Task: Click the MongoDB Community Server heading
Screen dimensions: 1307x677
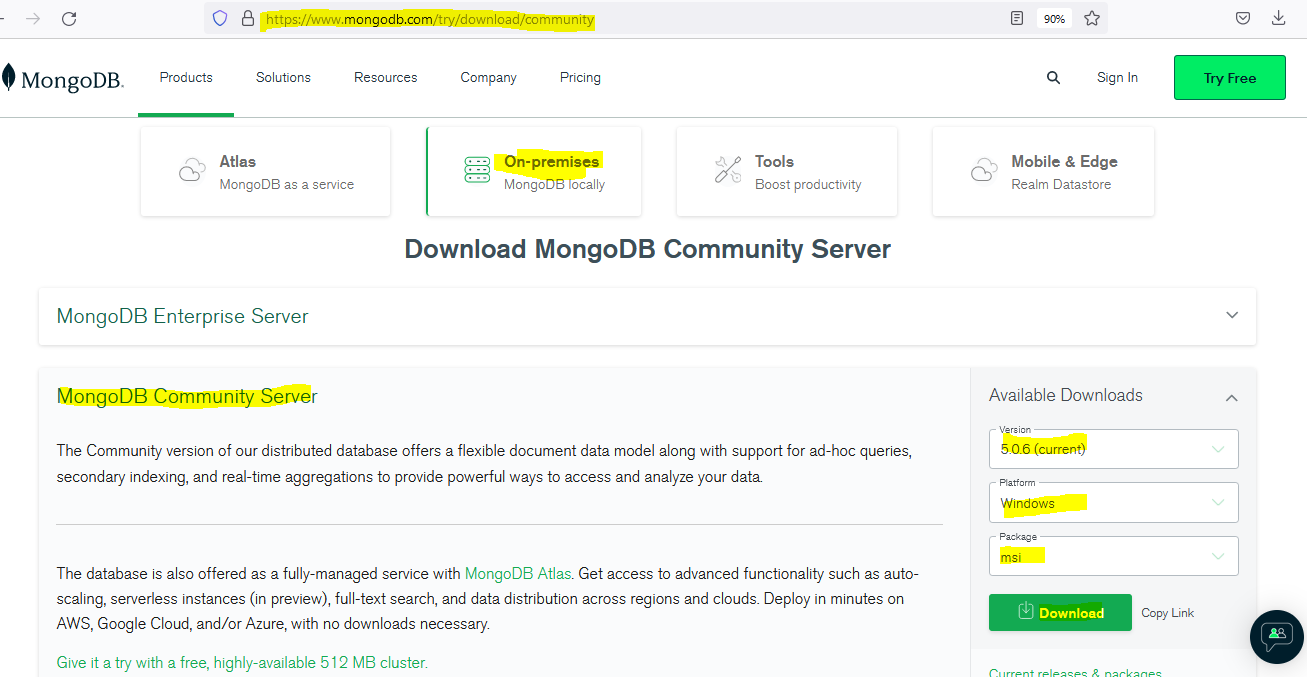Action: click(187, 396)
